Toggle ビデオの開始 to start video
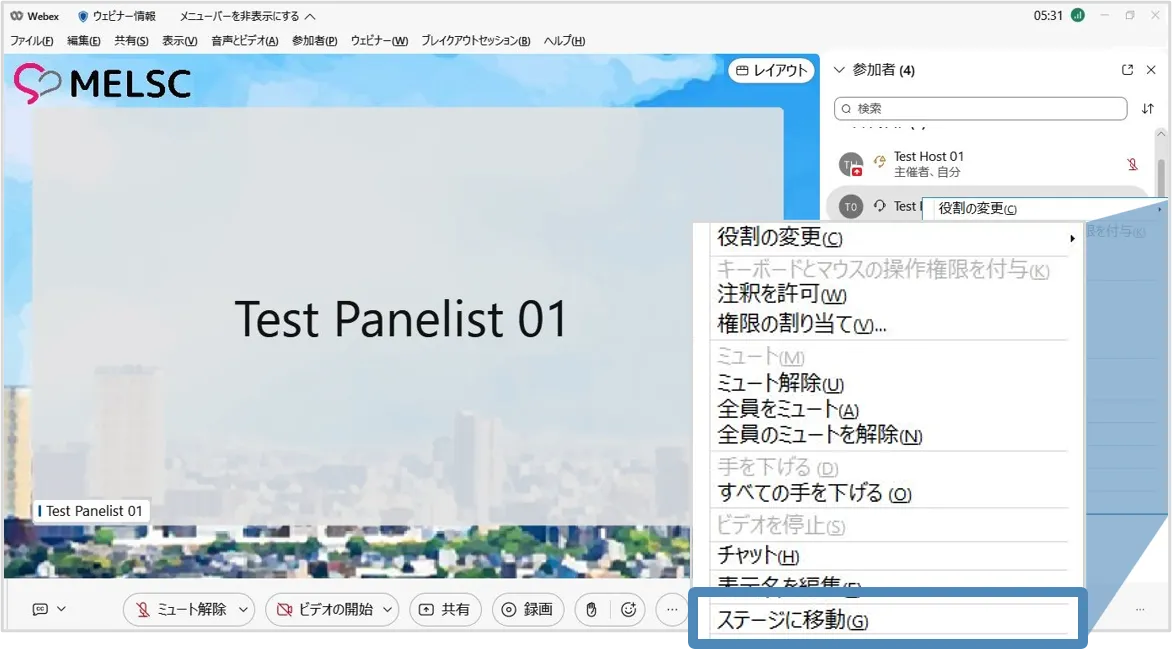This screenshot has height=649, width=1172. click(x=324, y=609)
